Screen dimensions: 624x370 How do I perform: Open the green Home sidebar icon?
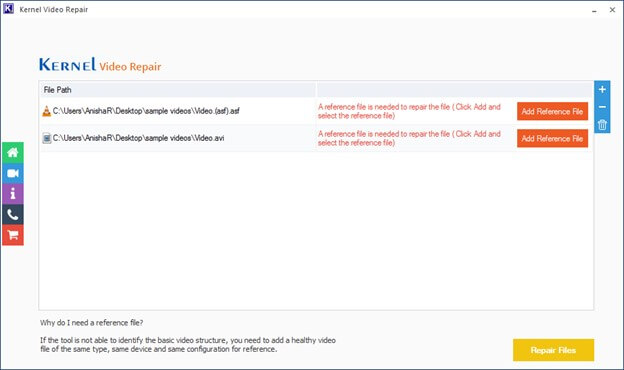pos(13,152)
